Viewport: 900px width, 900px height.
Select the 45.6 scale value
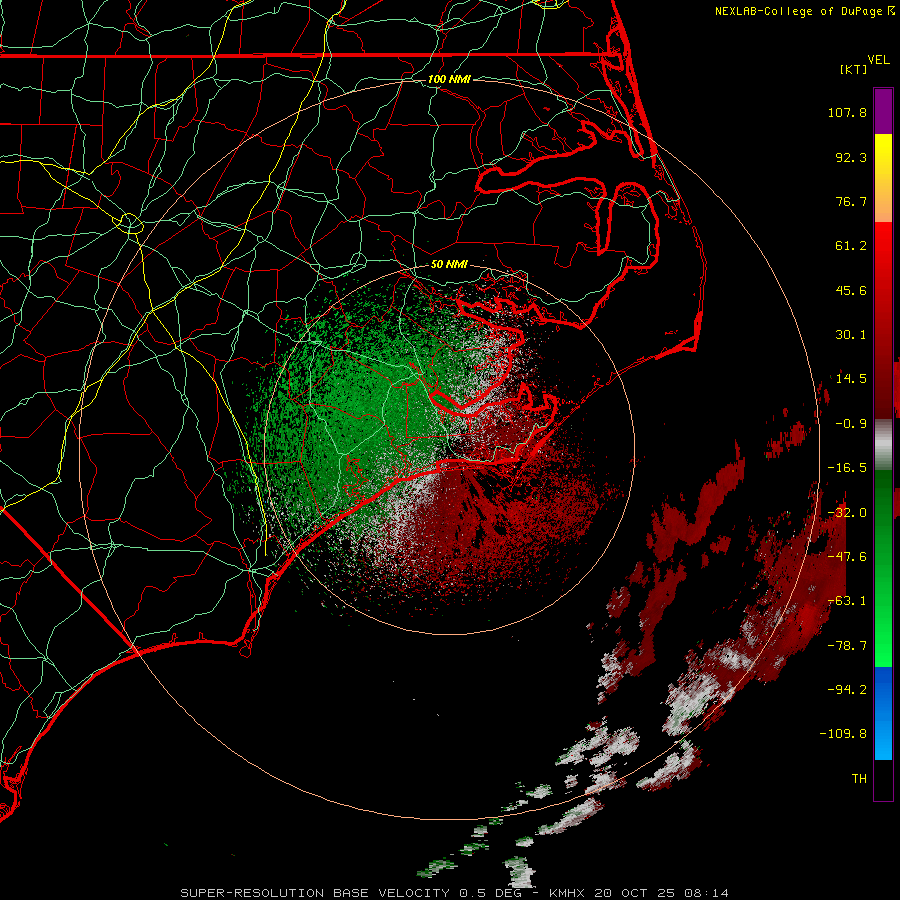point(851,290)
